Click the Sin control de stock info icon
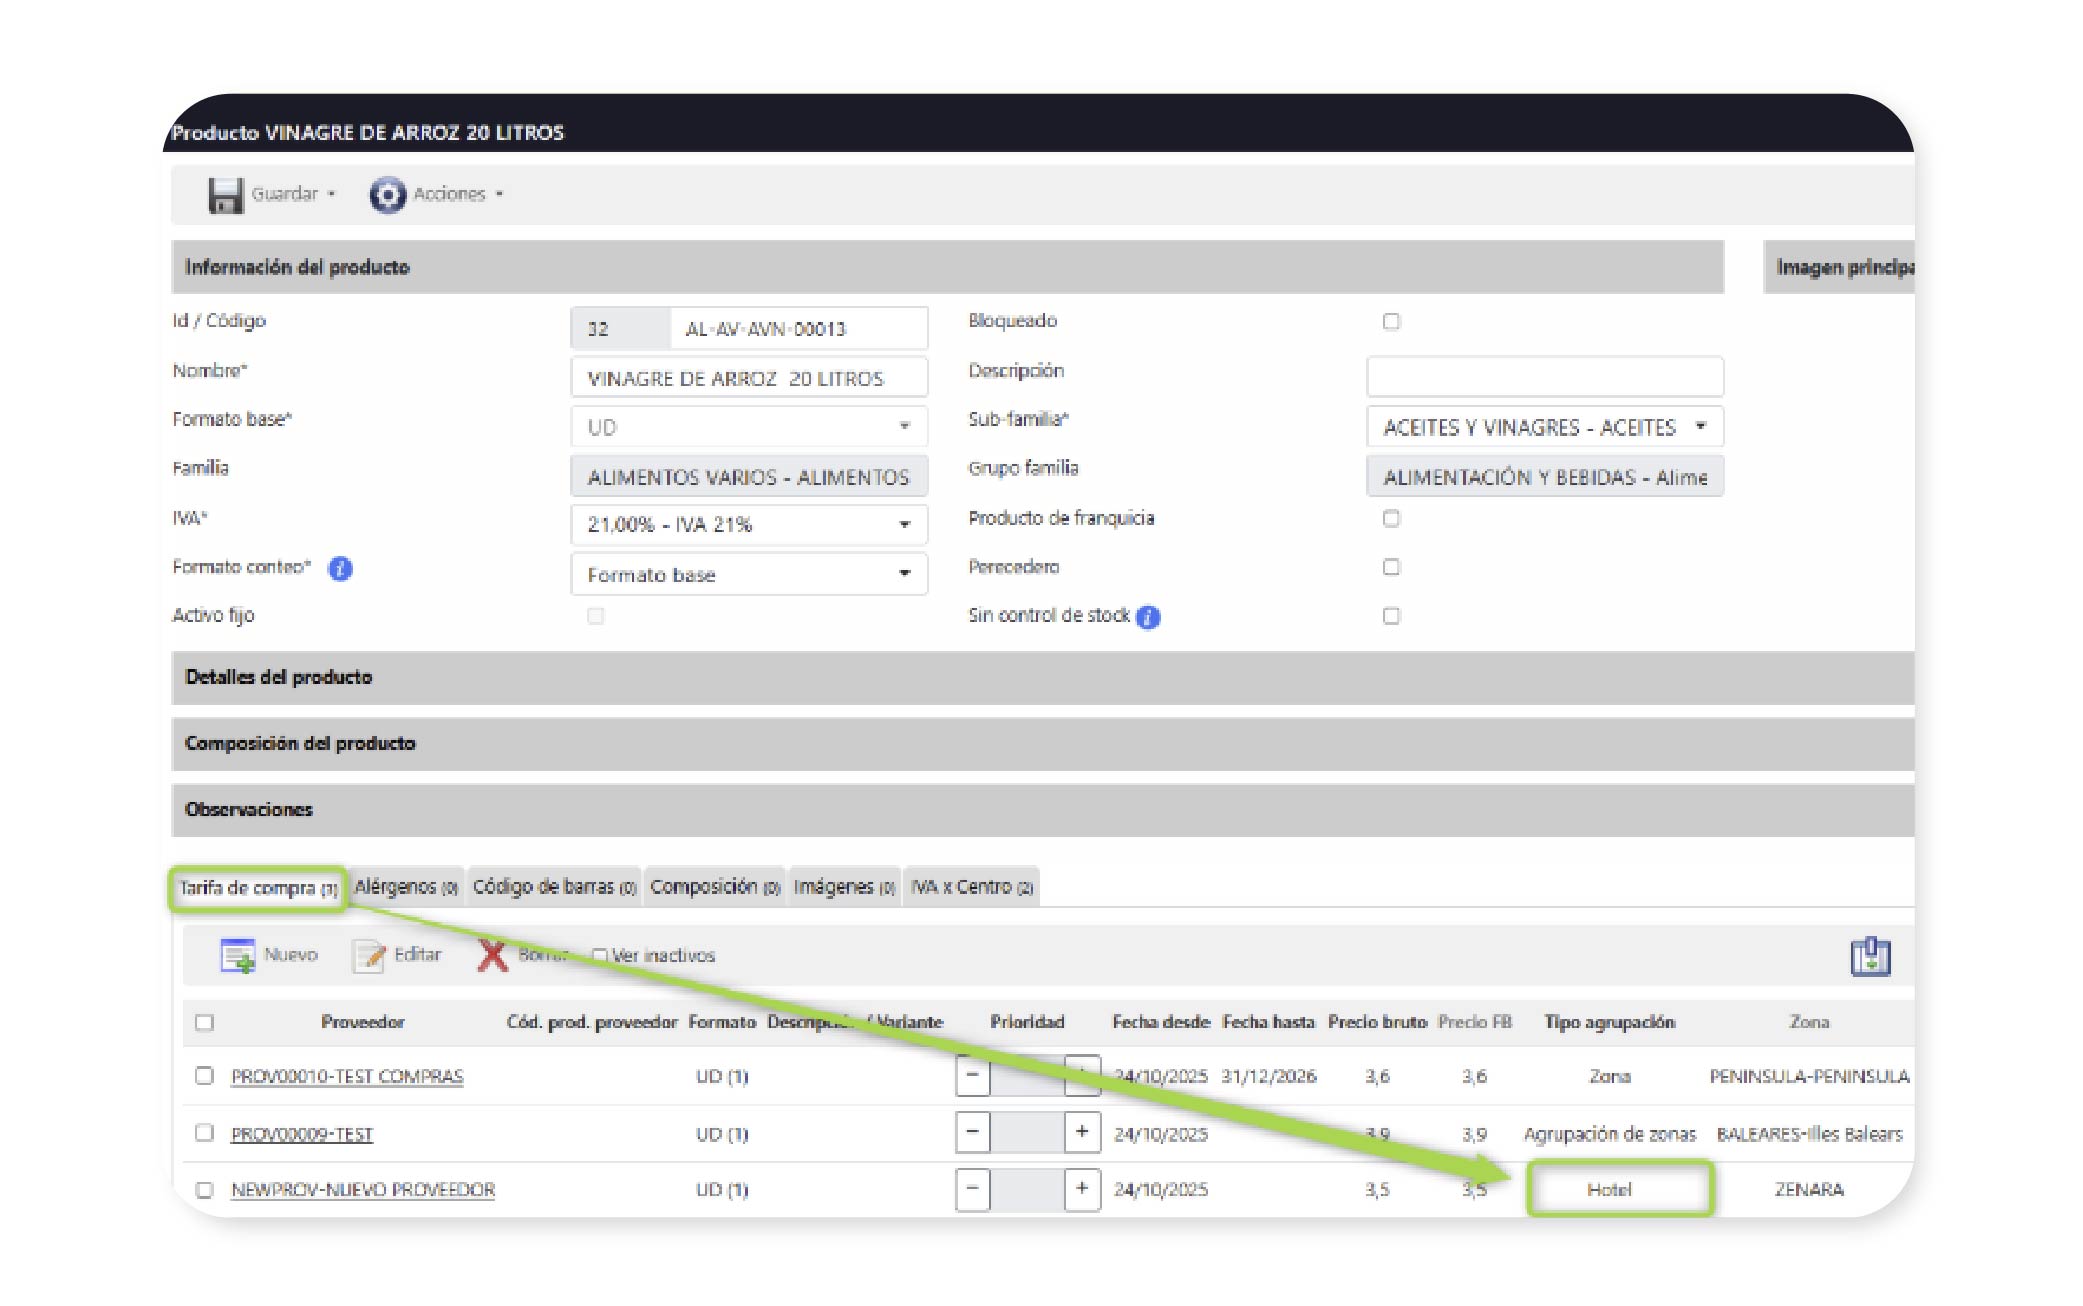 1148,617
